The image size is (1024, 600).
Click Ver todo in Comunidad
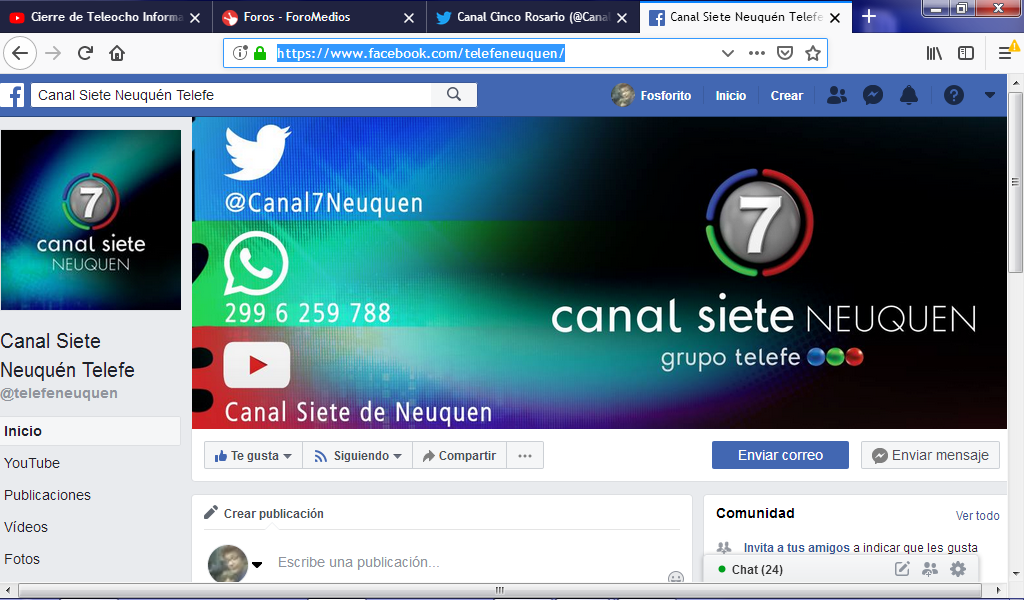[978, 516]
